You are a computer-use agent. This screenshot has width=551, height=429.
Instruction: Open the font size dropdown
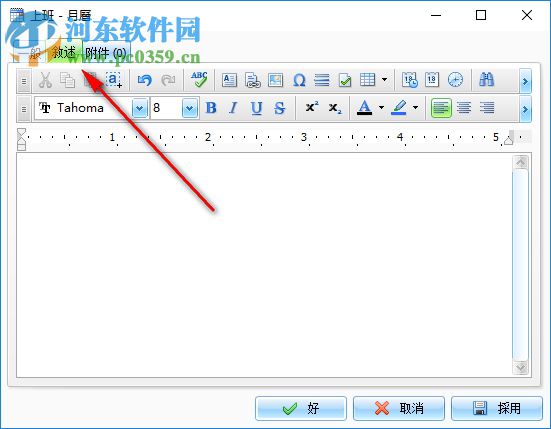(x=190, y=108)
